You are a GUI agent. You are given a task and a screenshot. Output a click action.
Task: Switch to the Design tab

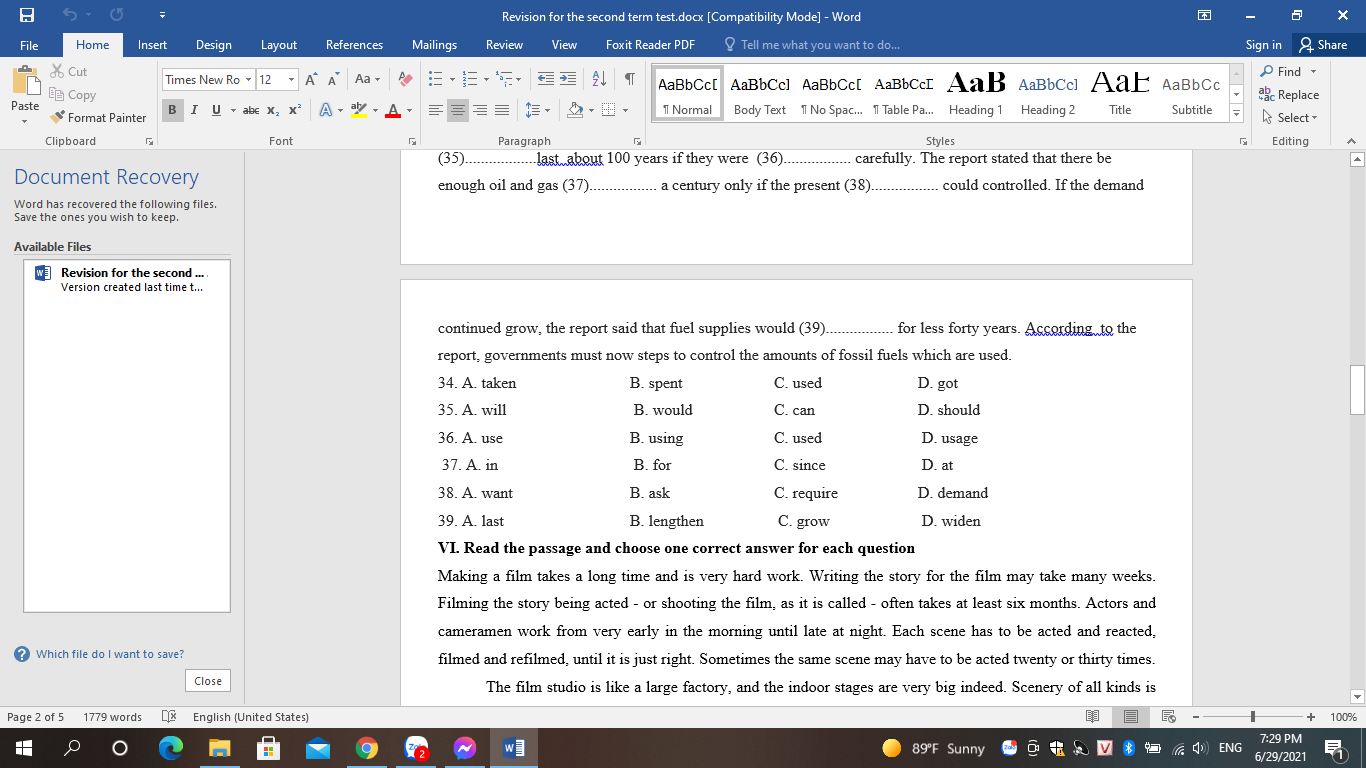(x=213, y=45)
